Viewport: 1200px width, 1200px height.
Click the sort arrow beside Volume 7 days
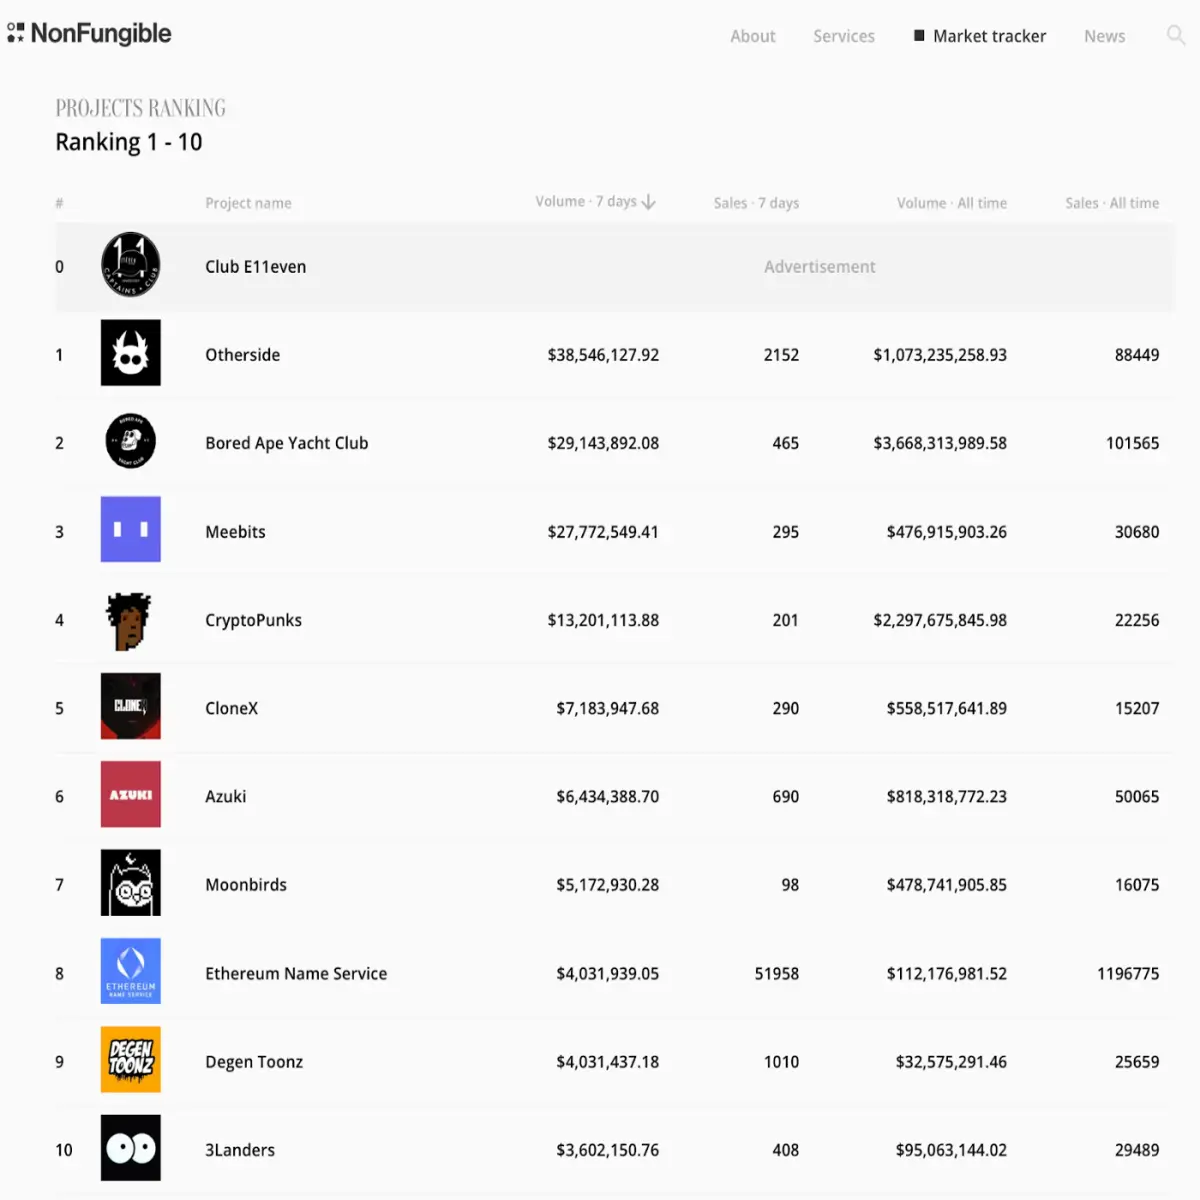(649, 202)
